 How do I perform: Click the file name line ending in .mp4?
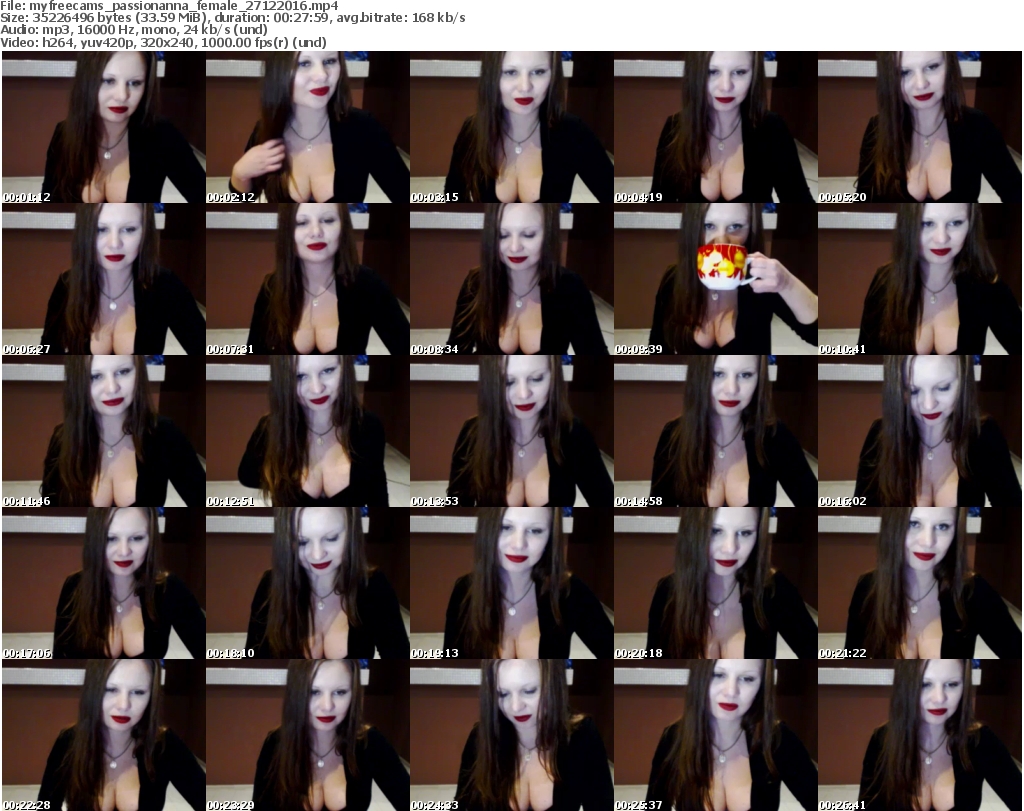coord(169,6)
